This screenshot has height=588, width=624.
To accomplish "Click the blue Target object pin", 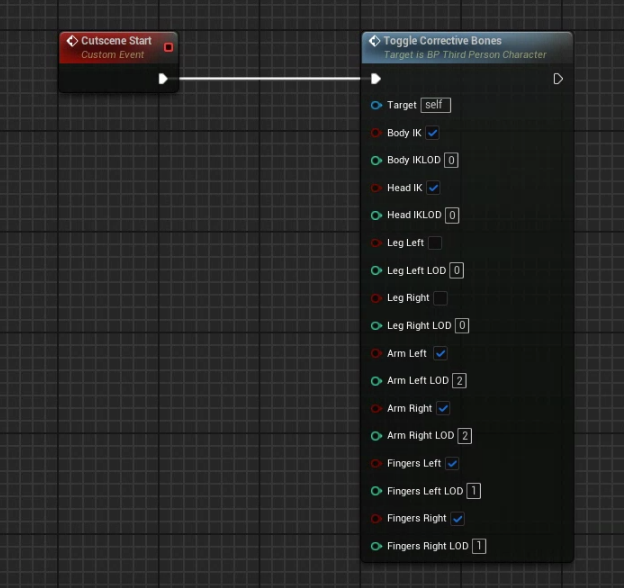I will coord(376,105).
